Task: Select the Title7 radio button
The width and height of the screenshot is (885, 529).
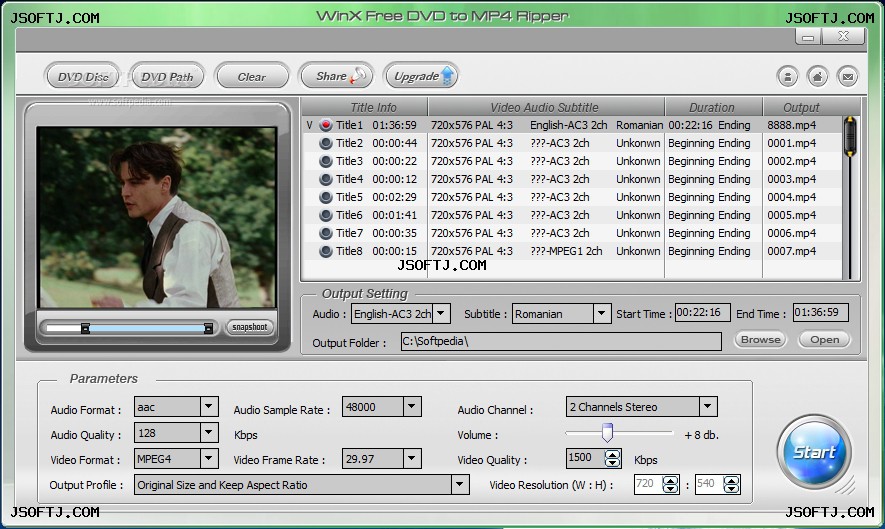Action: [326, 233]
